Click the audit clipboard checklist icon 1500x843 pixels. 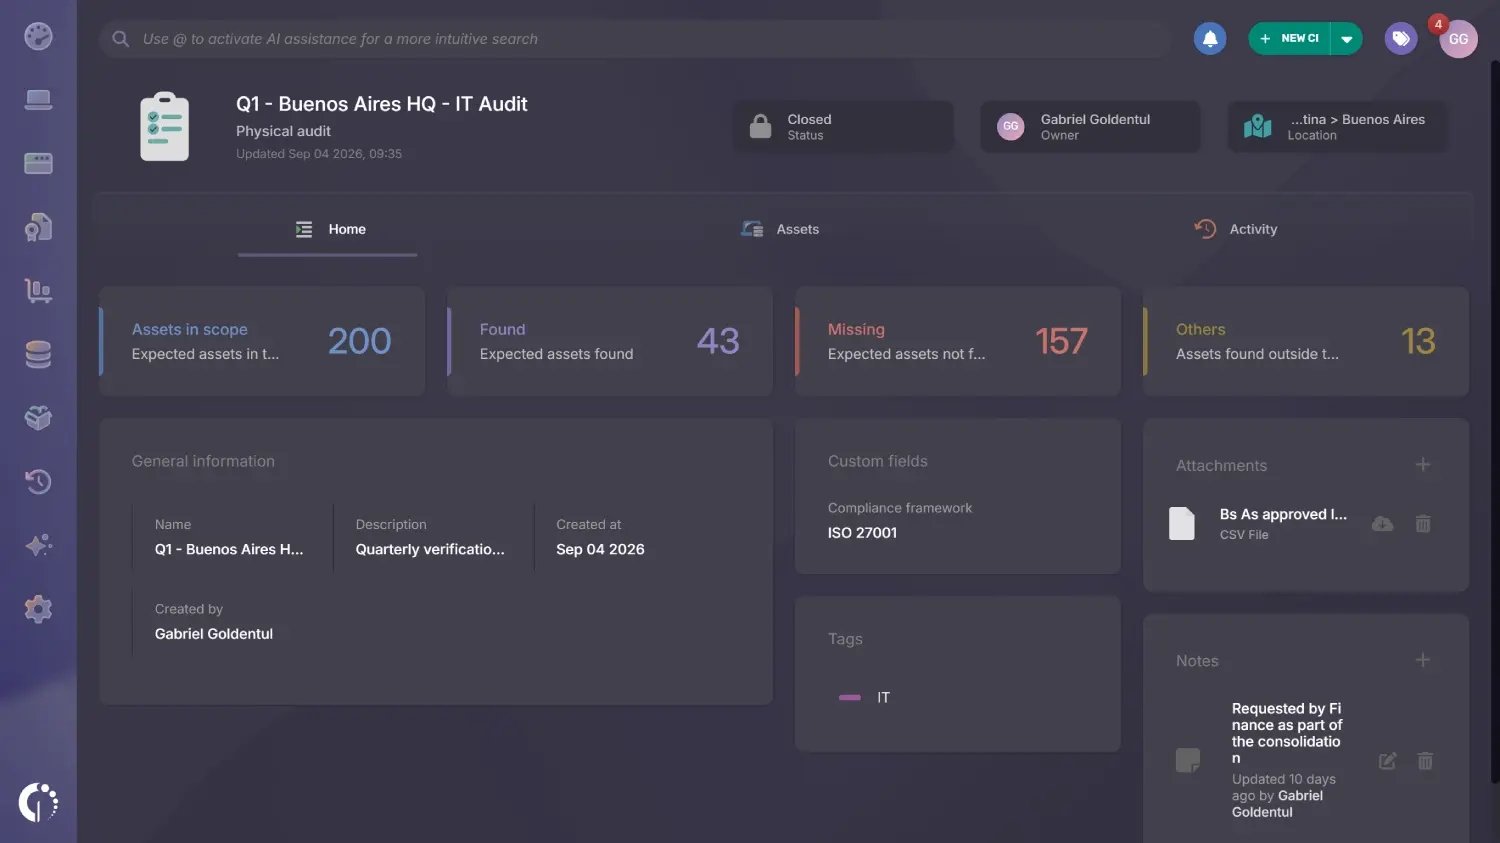(165, 126)
